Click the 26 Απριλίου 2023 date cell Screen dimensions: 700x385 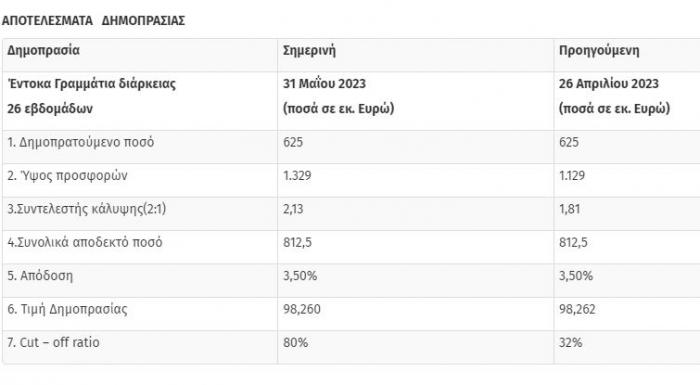609,84
